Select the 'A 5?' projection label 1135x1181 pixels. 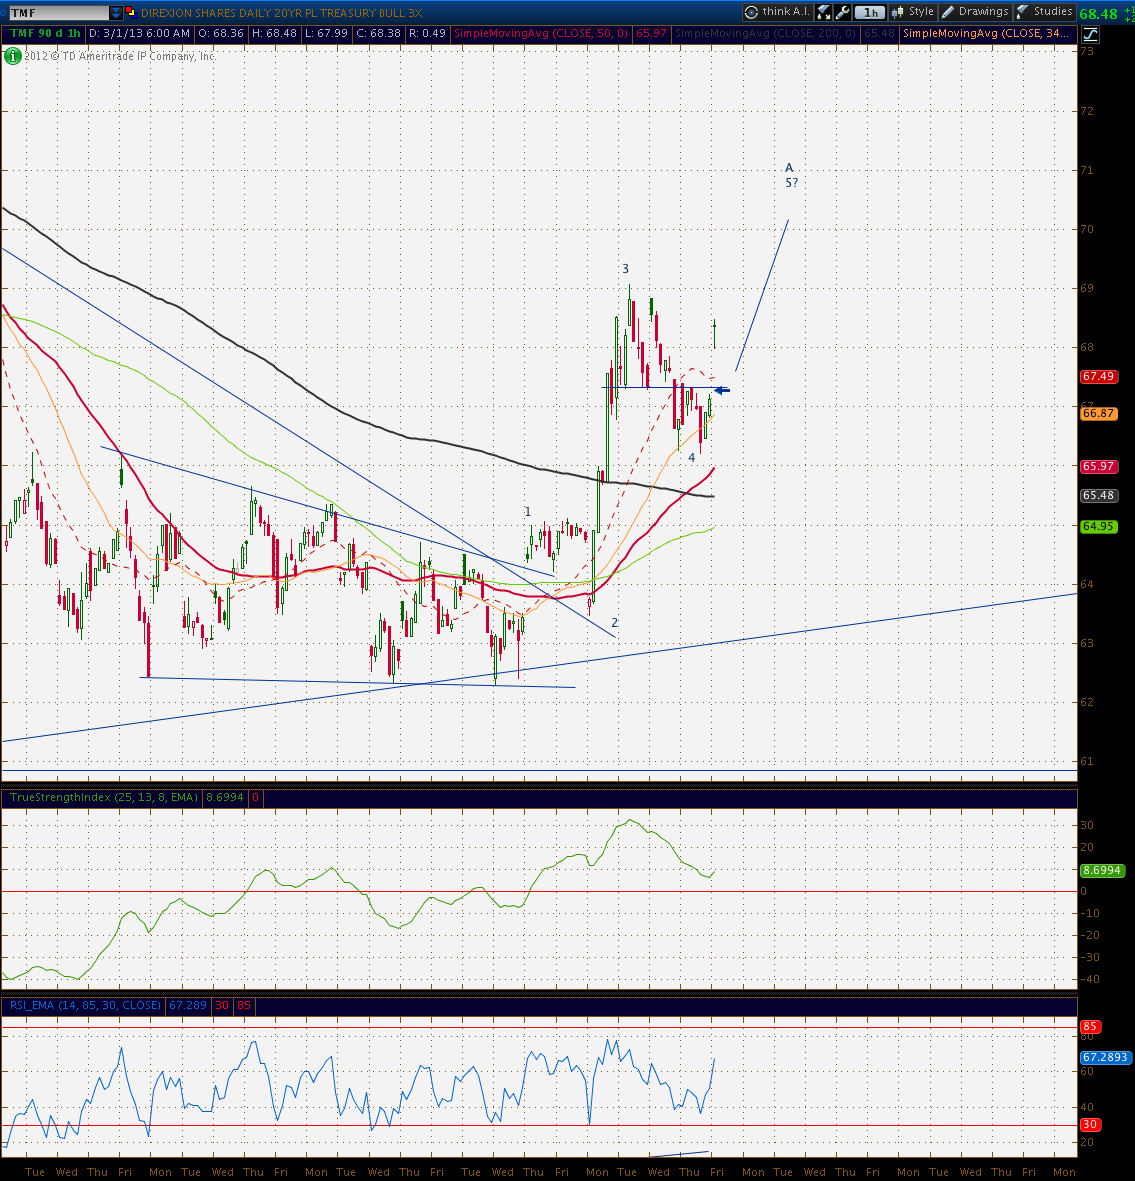pyautogui.click(x=791, y=175)
